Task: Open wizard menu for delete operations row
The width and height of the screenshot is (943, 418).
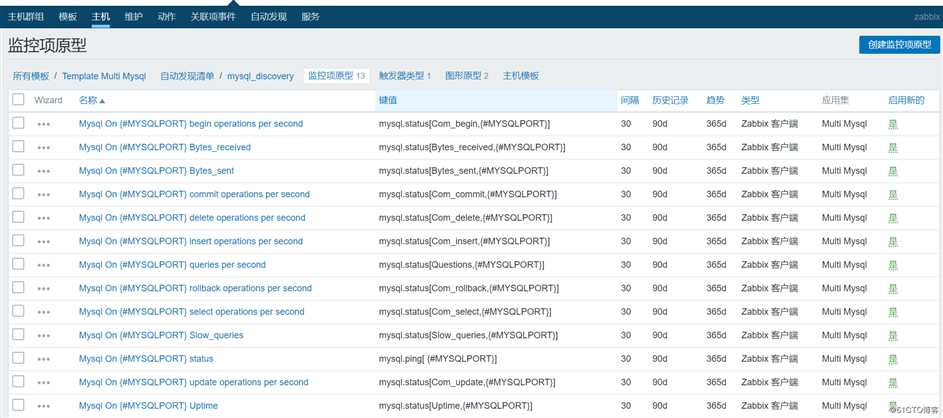Action: [x=43, y=218]
